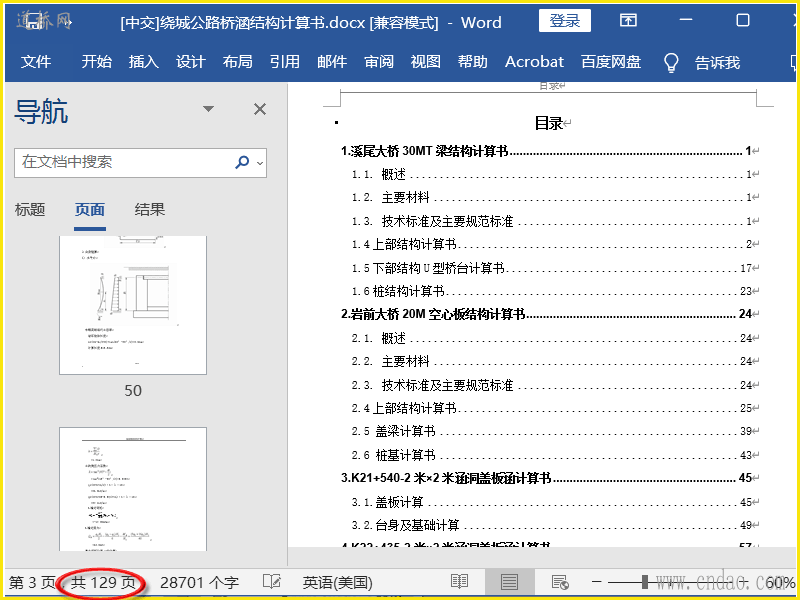The image size is (800, 600).
Task: Click TOC entry 2.6 桩基计算书
Action: 550,455
